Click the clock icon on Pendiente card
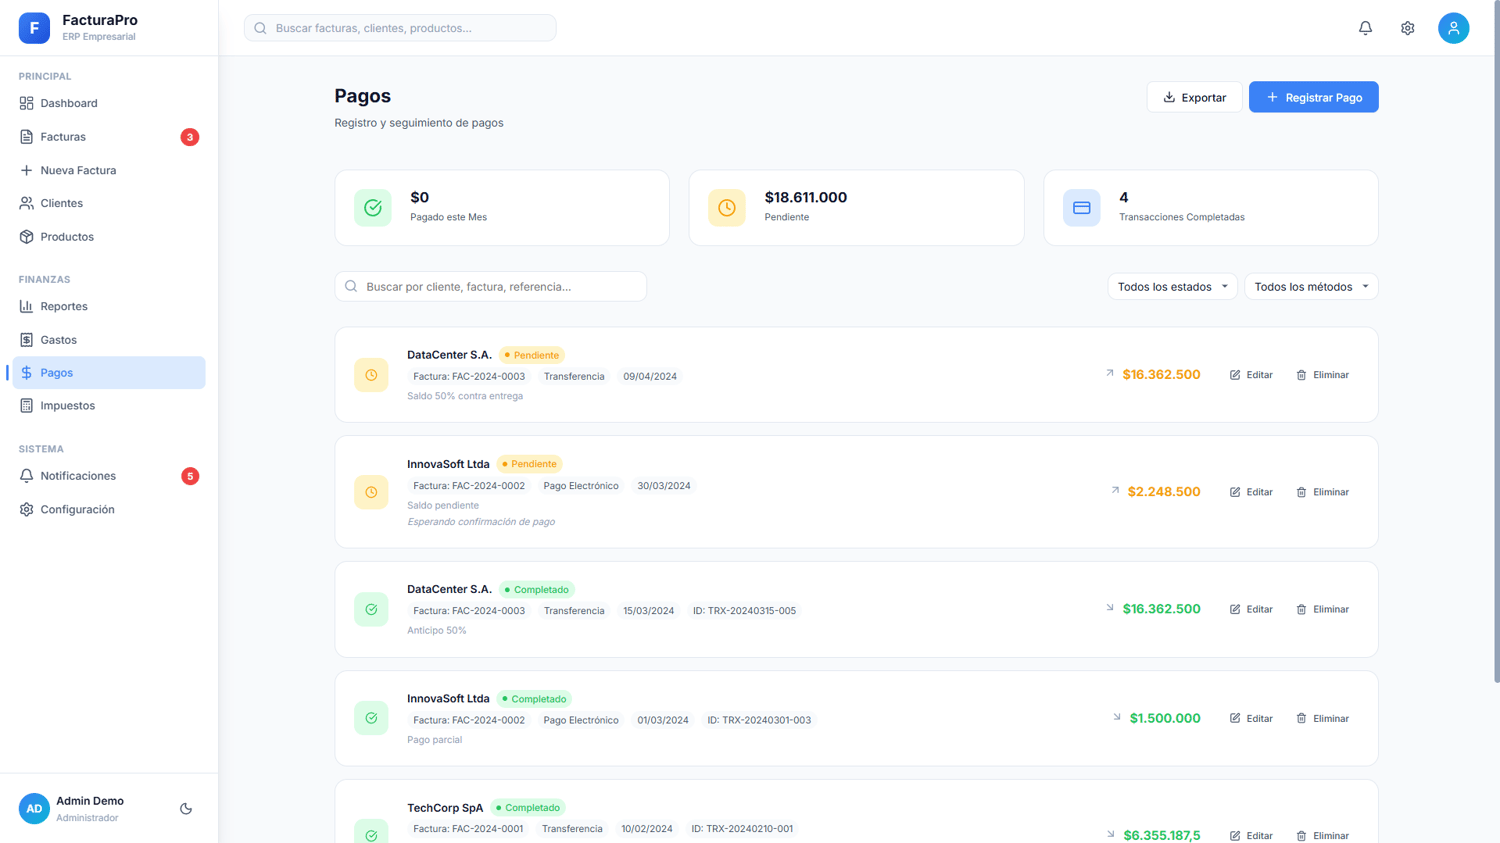This screenshot has width=1500, height=843. [727, 208]
